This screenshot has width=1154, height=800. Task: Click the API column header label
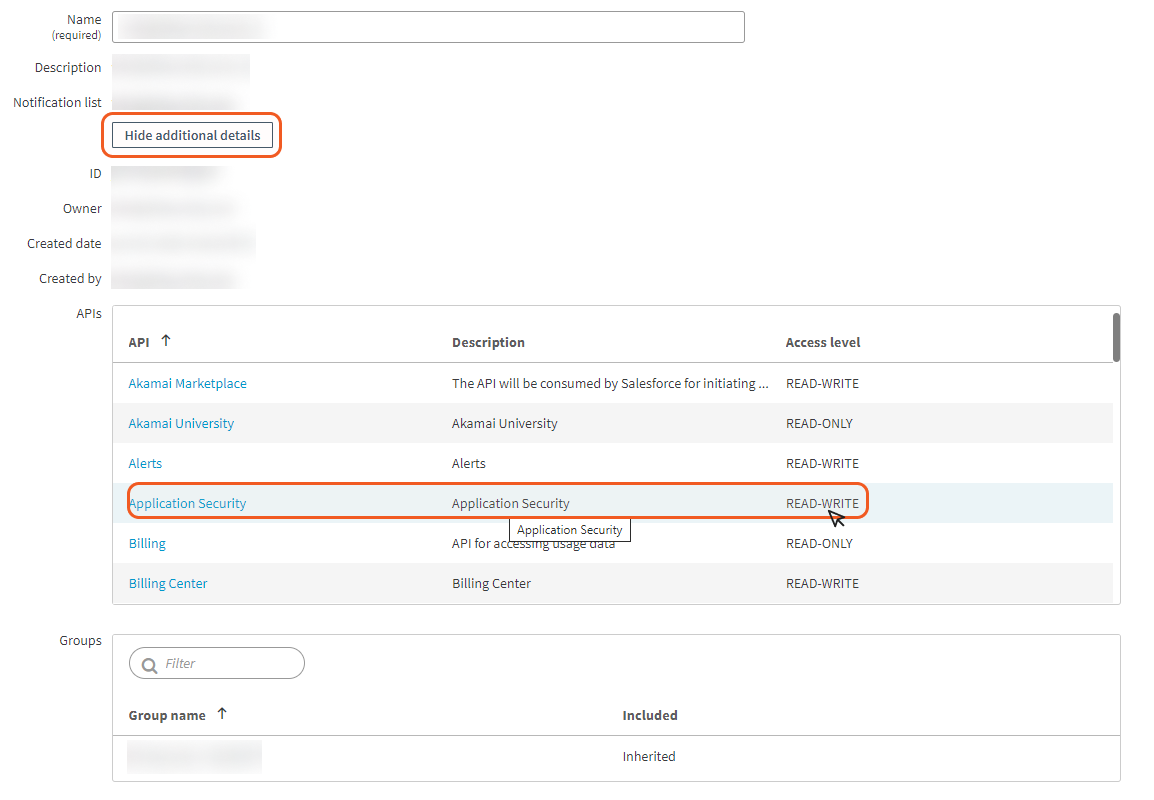(x=139, y=342)
